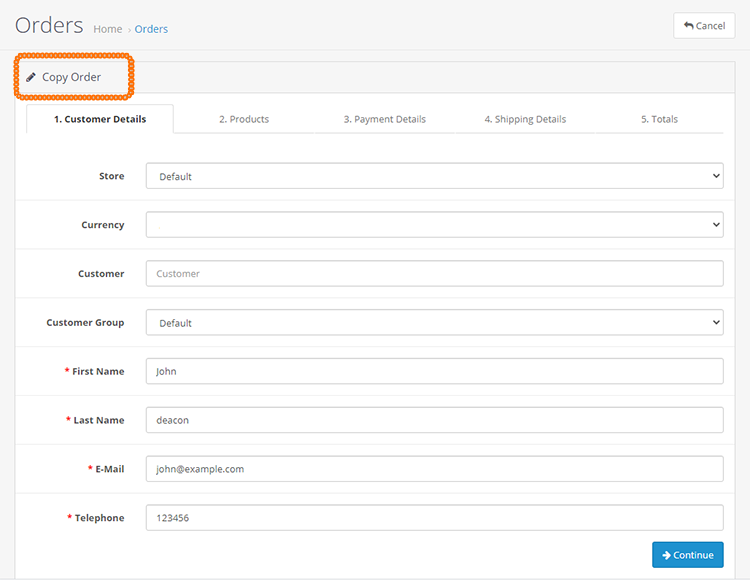The image size is (750, 581).
Task: Click the reply arrow icon on Cancel
Action: (x=688, y=25)
